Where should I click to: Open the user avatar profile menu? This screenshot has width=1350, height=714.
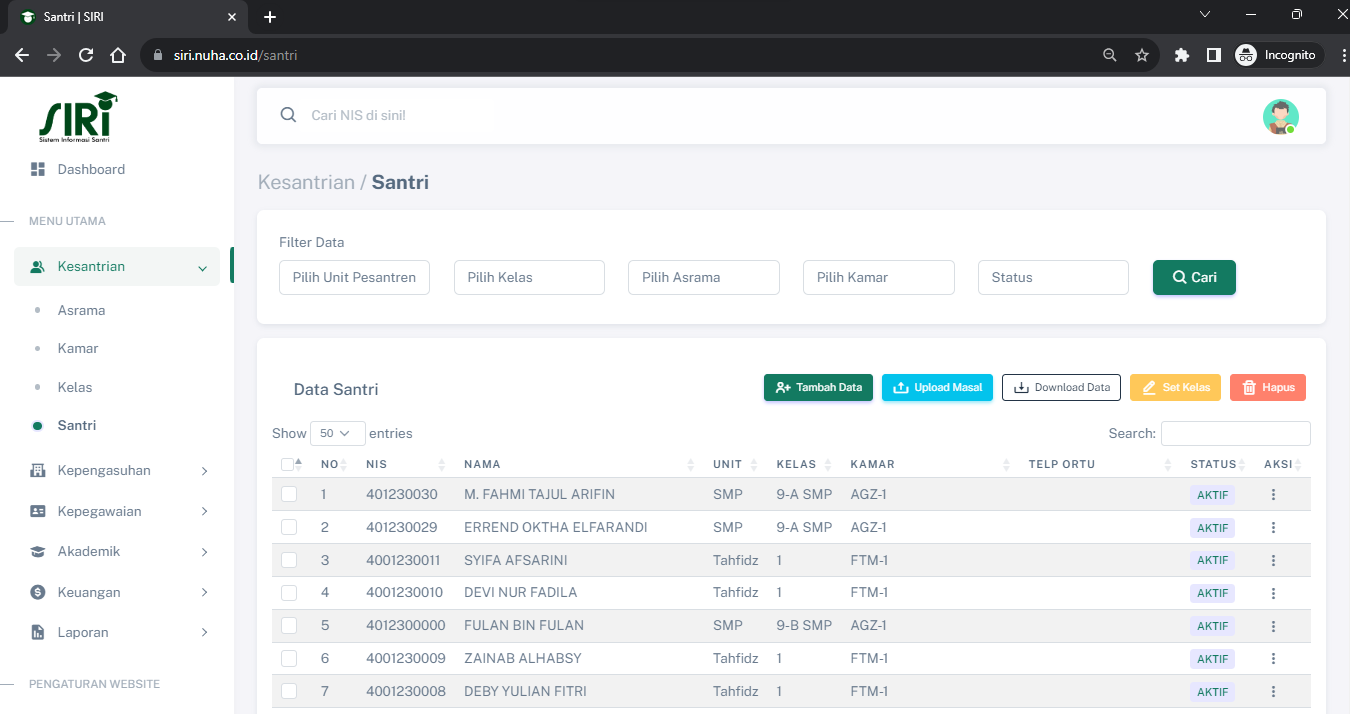pyautogui.click(x=1280, y=116)
